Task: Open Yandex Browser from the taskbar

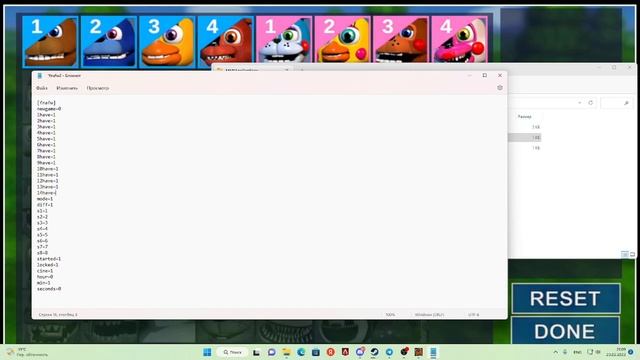Action: (x=330, y=352)
